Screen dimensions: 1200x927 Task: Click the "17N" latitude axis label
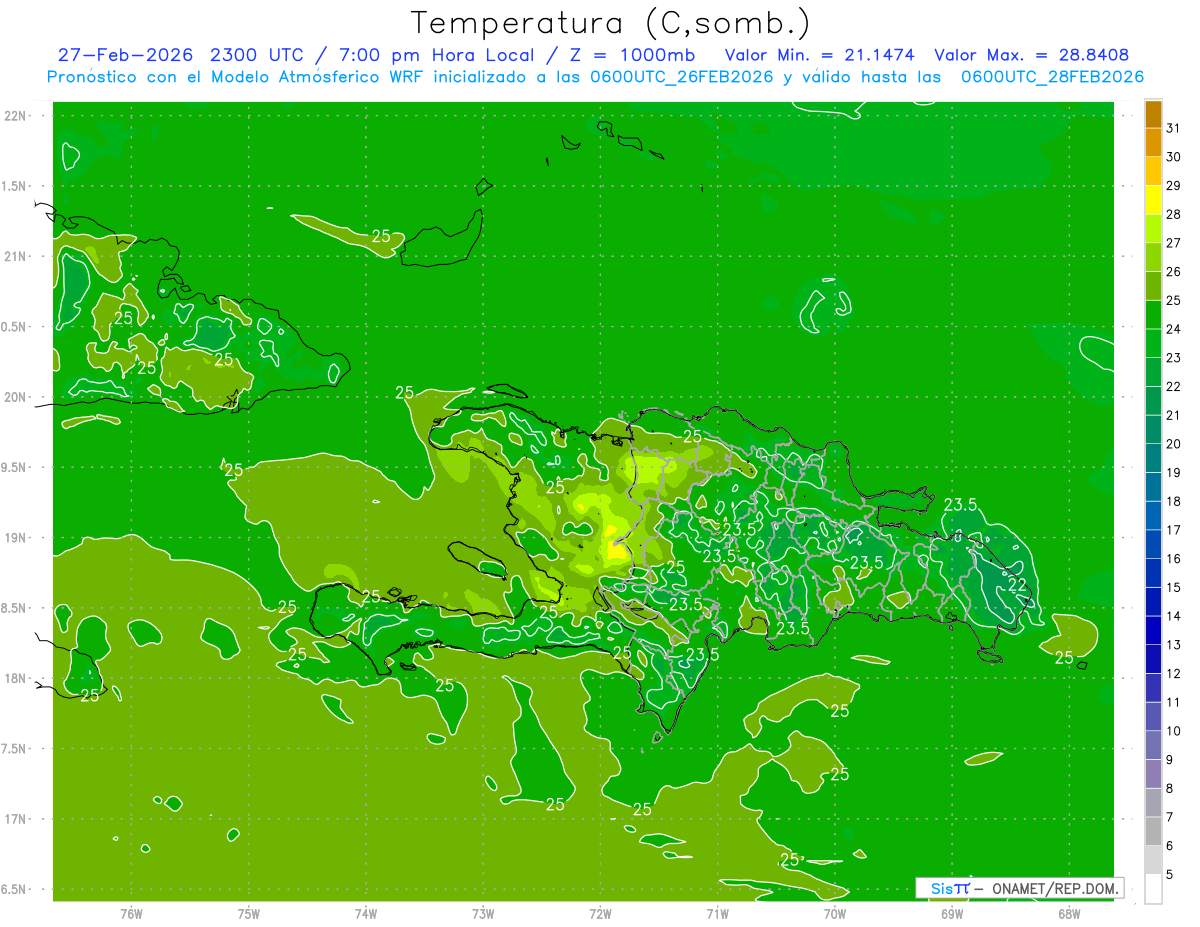tap(16, 819)
